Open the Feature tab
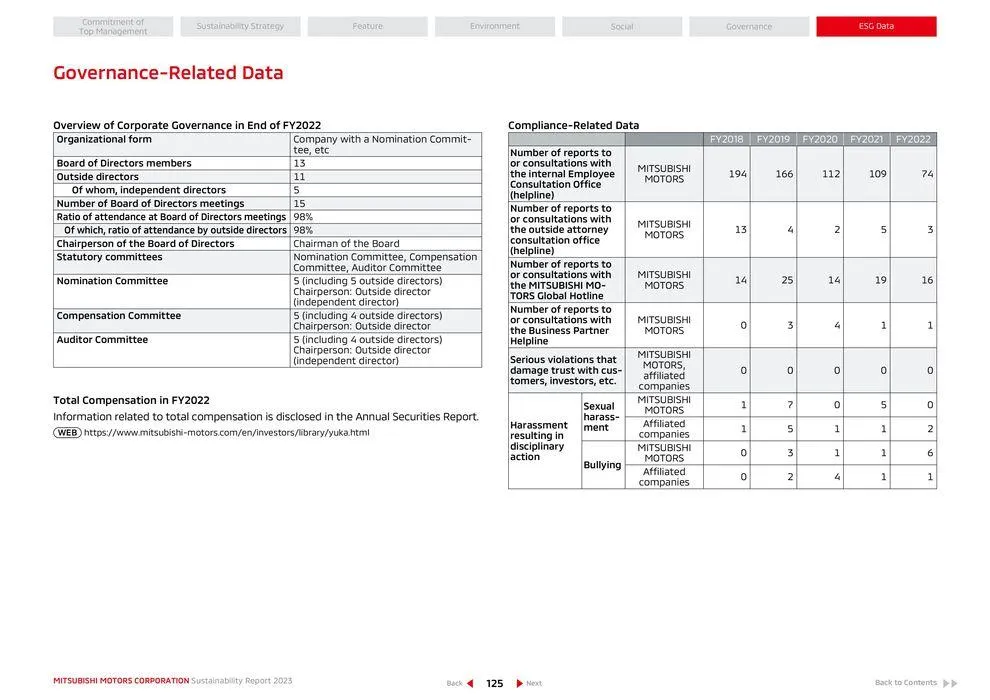 click(x=366, y=25)
